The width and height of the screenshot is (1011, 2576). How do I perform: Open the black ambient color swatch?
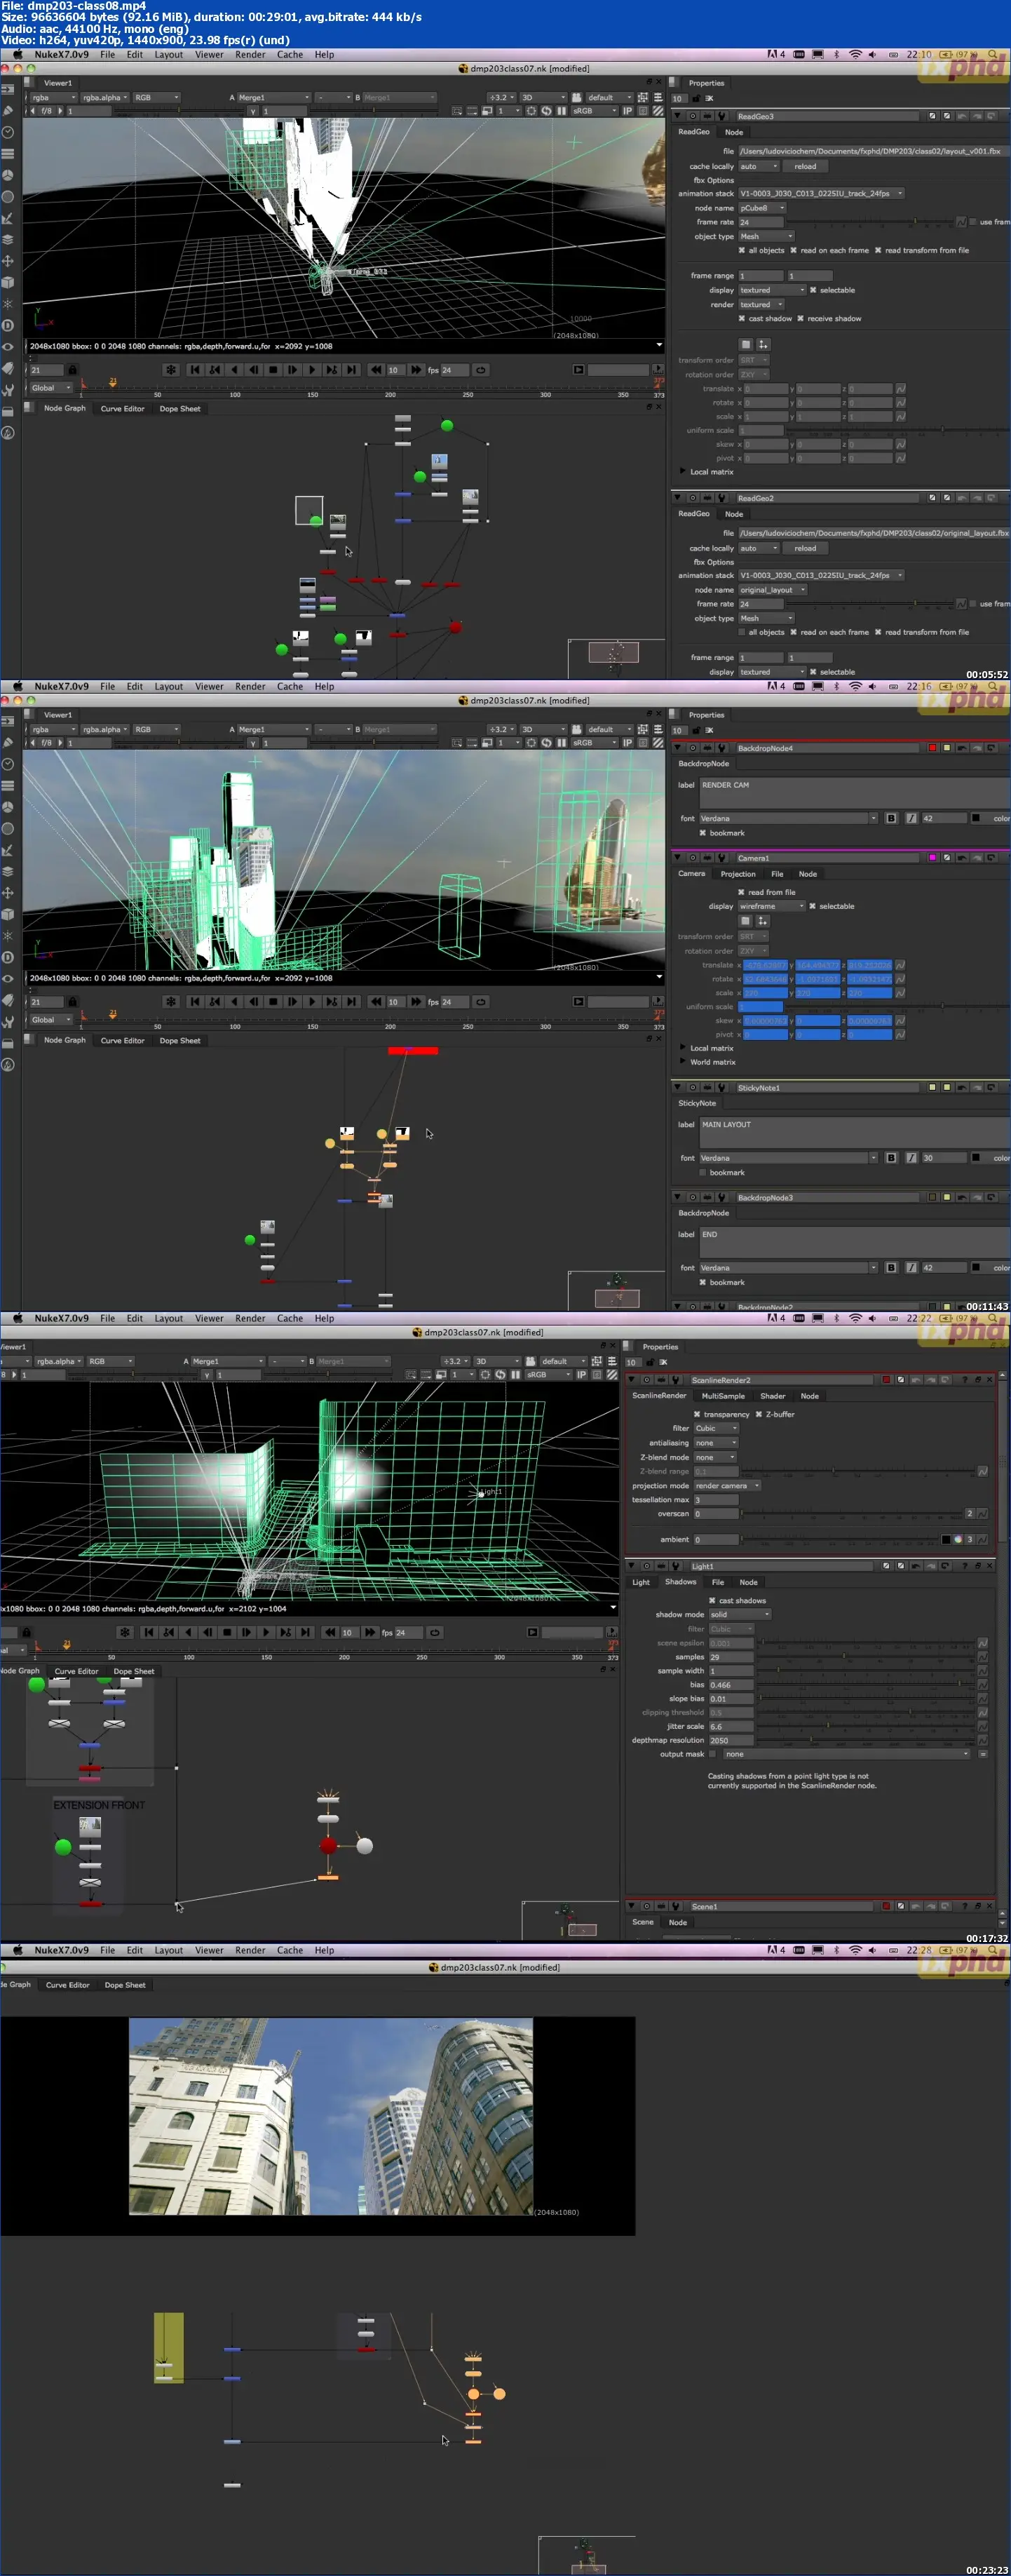coord(946,1540)
